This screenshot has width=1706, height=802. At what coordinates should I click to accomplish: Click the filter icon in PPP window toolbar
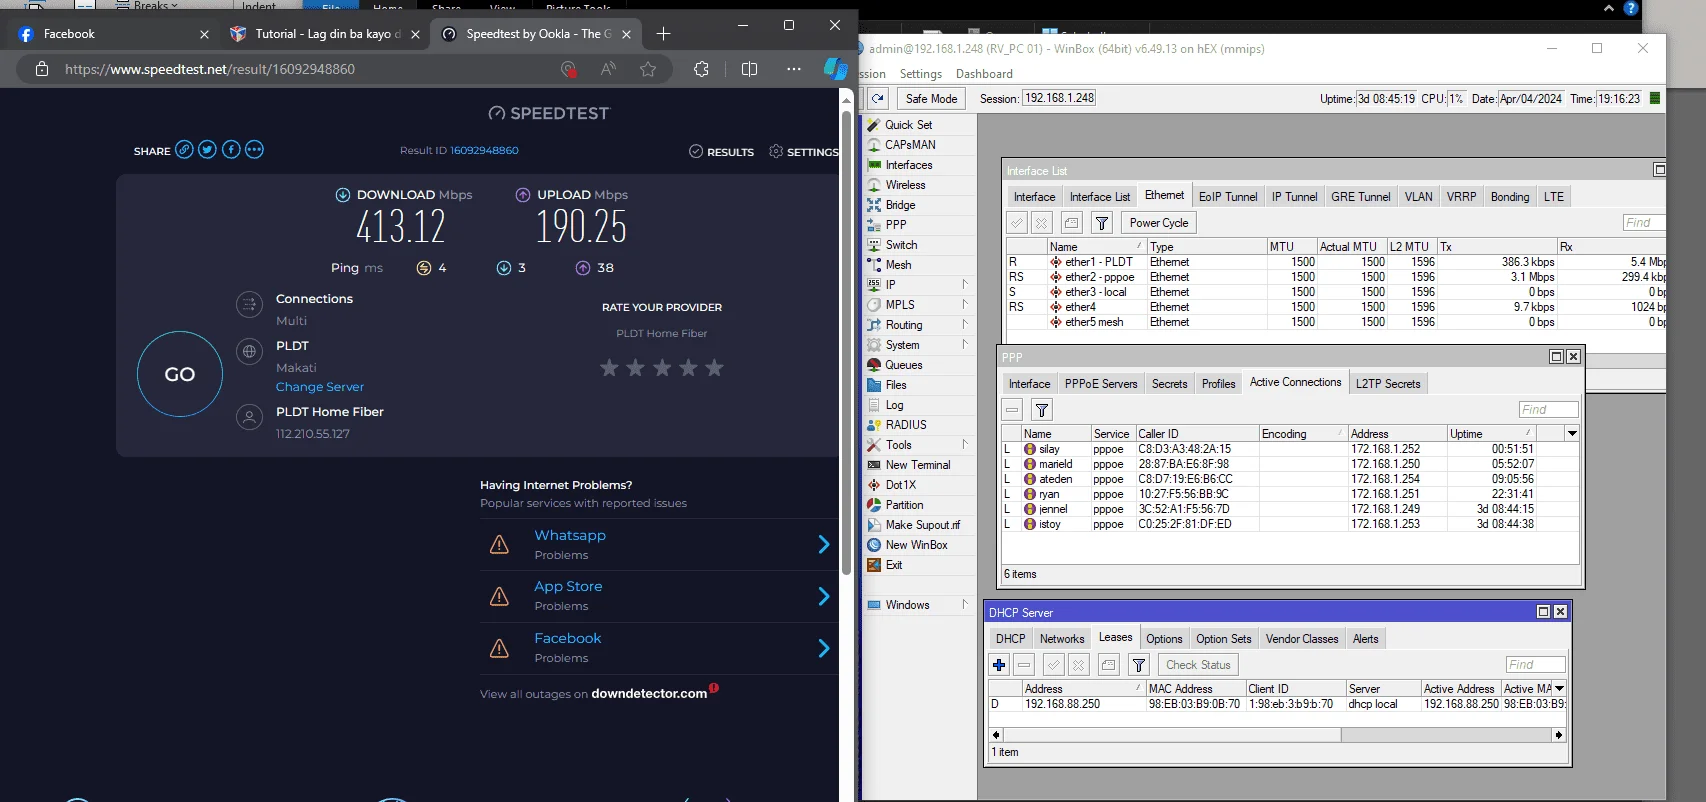tap(1041, 410)
